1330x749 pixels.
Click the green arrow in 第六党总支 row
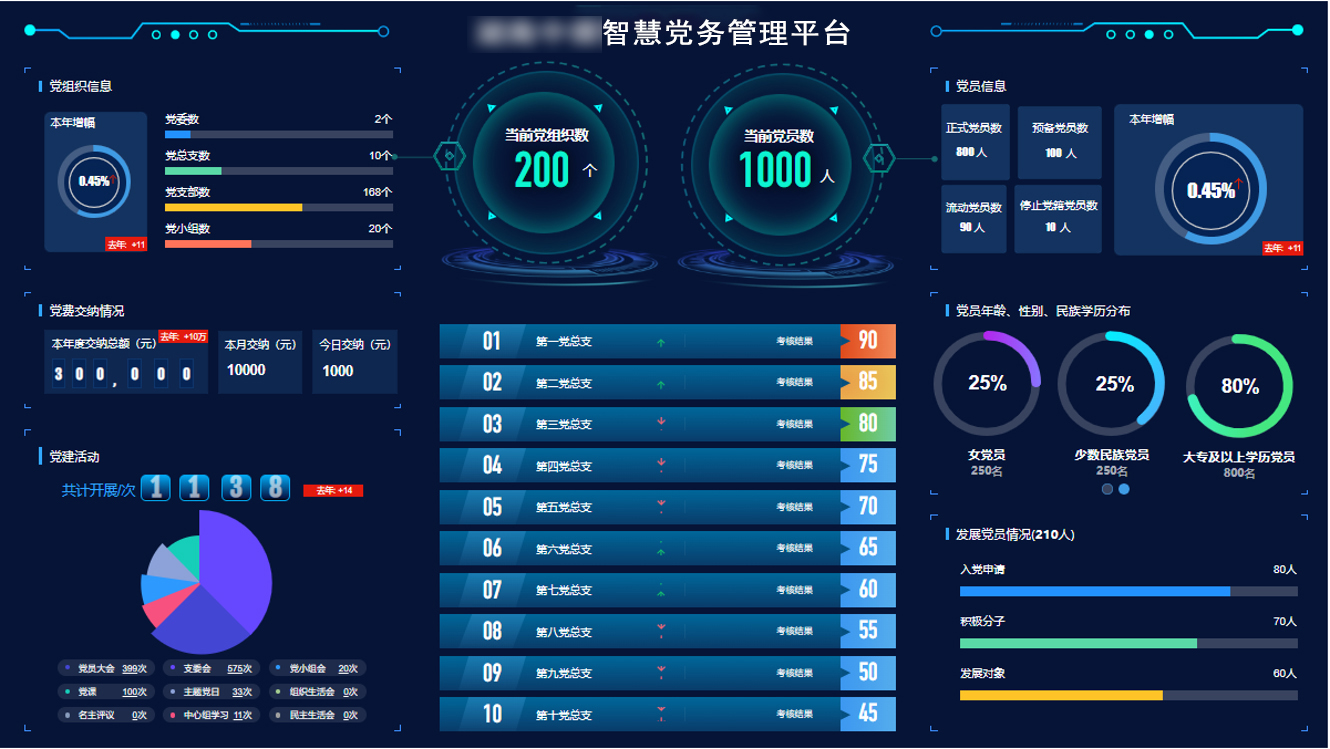660,547
